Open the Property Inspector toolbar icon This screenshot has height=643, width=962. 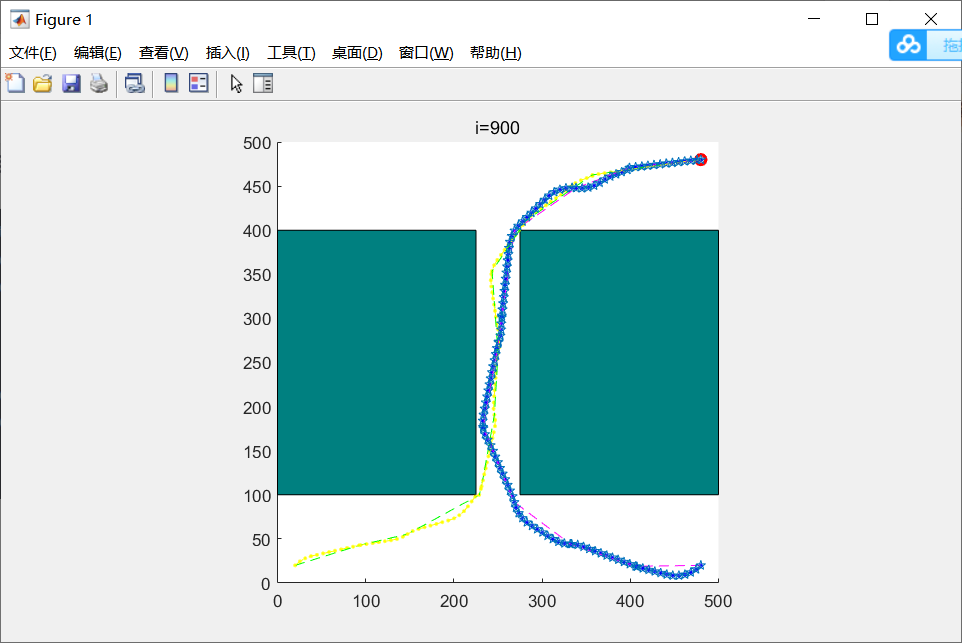point(263,83)
